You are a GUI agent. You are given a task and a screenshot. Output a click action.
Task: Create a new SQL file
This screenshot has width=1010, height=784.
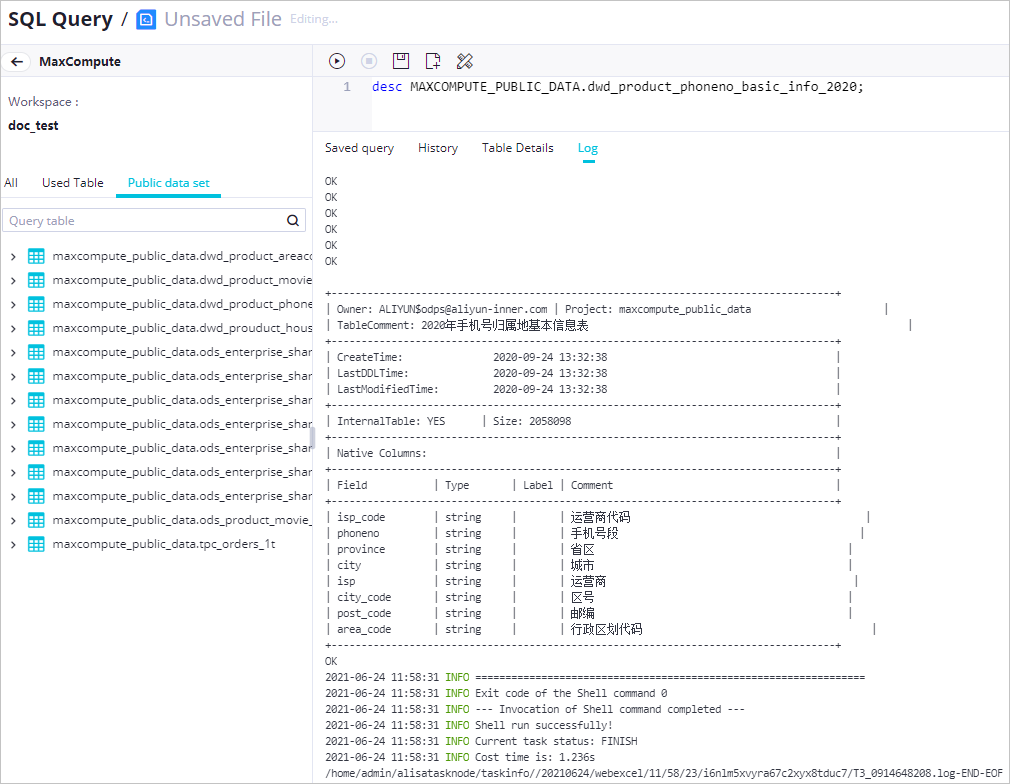pos(432,60)
